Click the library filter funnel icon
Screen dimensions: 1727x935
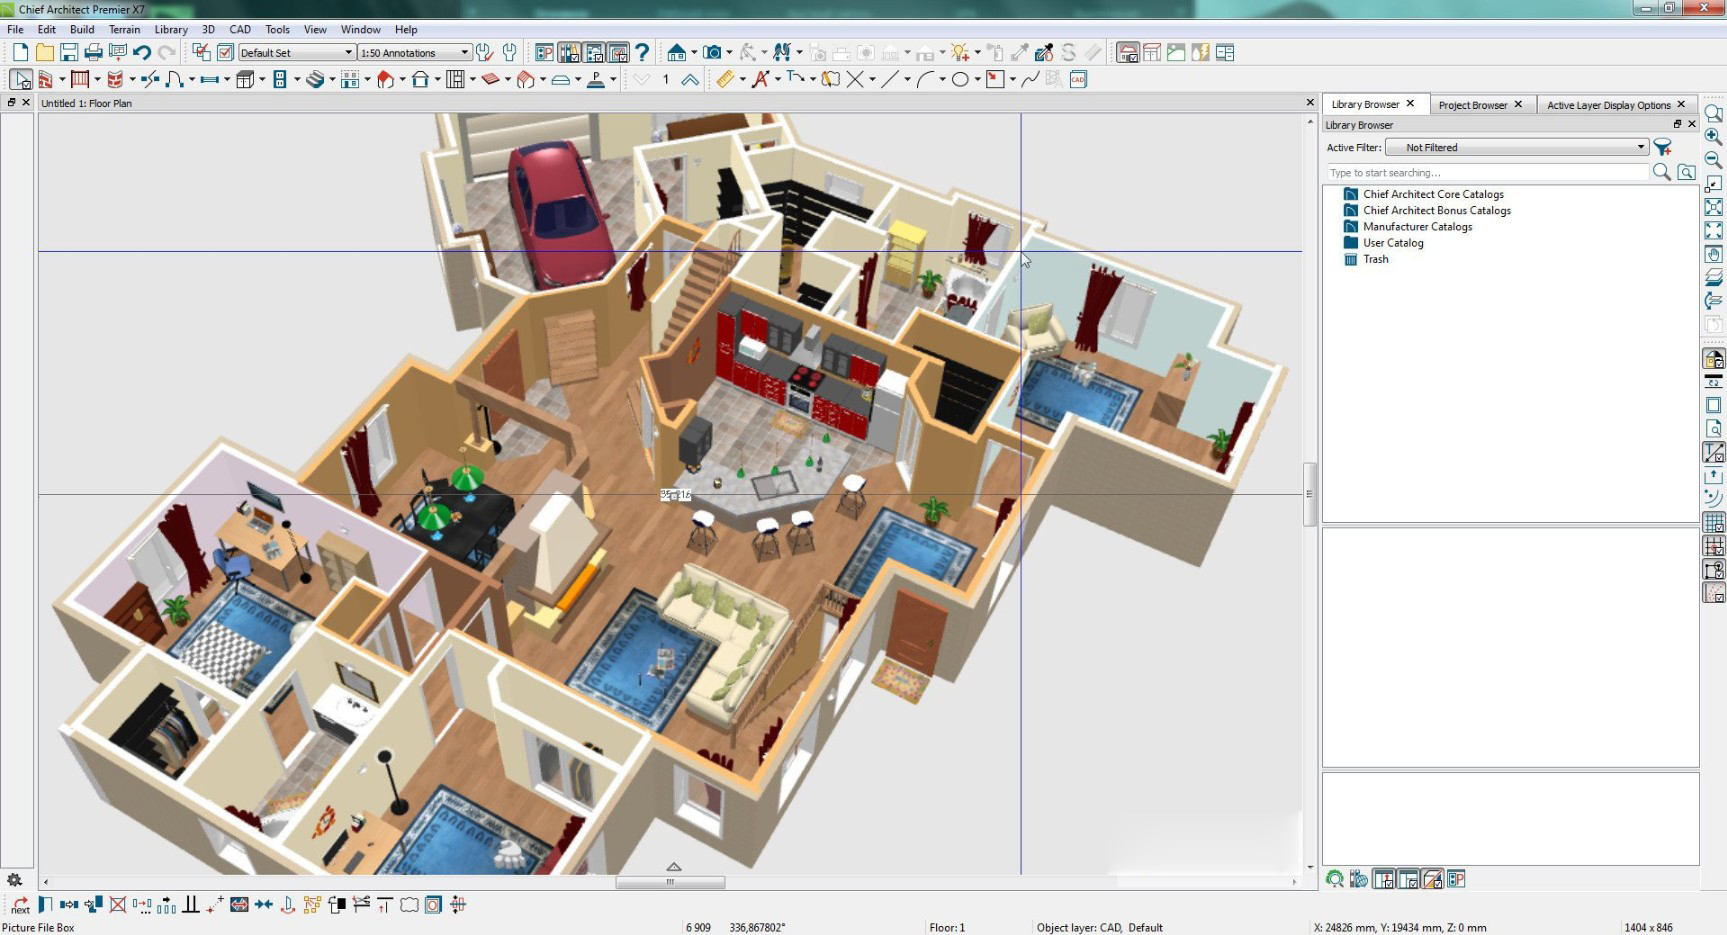point(1663,147)
